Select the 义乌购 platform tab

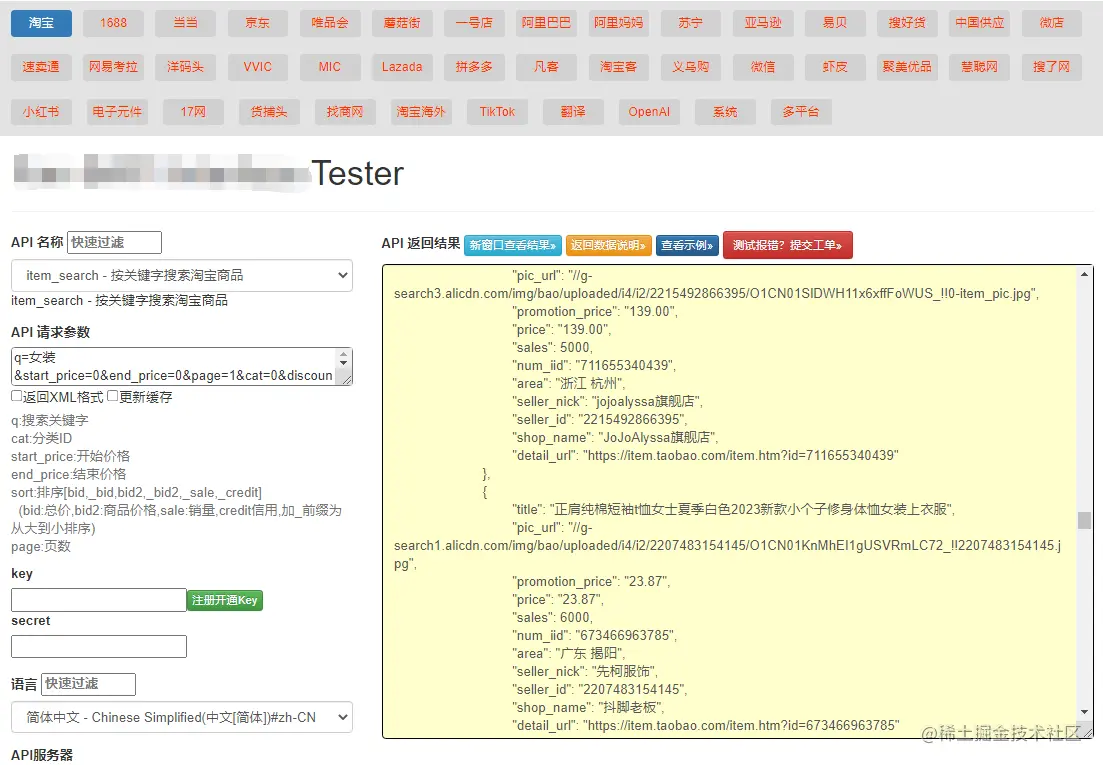tap(691, 68)
